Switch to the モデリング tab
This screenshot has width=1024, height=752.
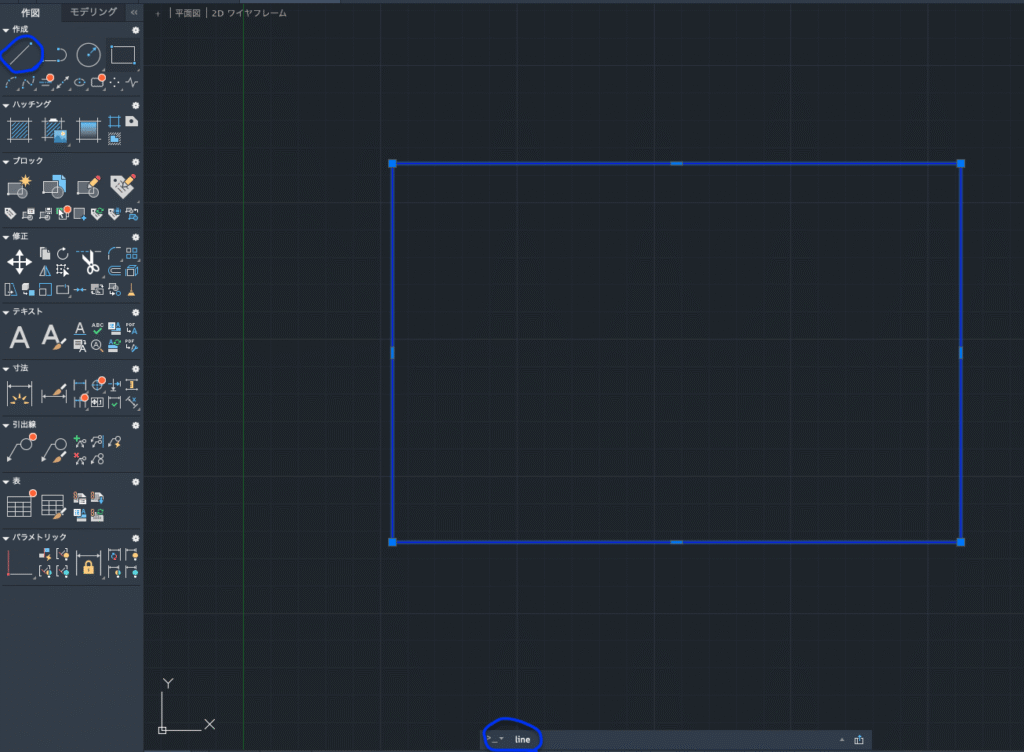(93, 12)
